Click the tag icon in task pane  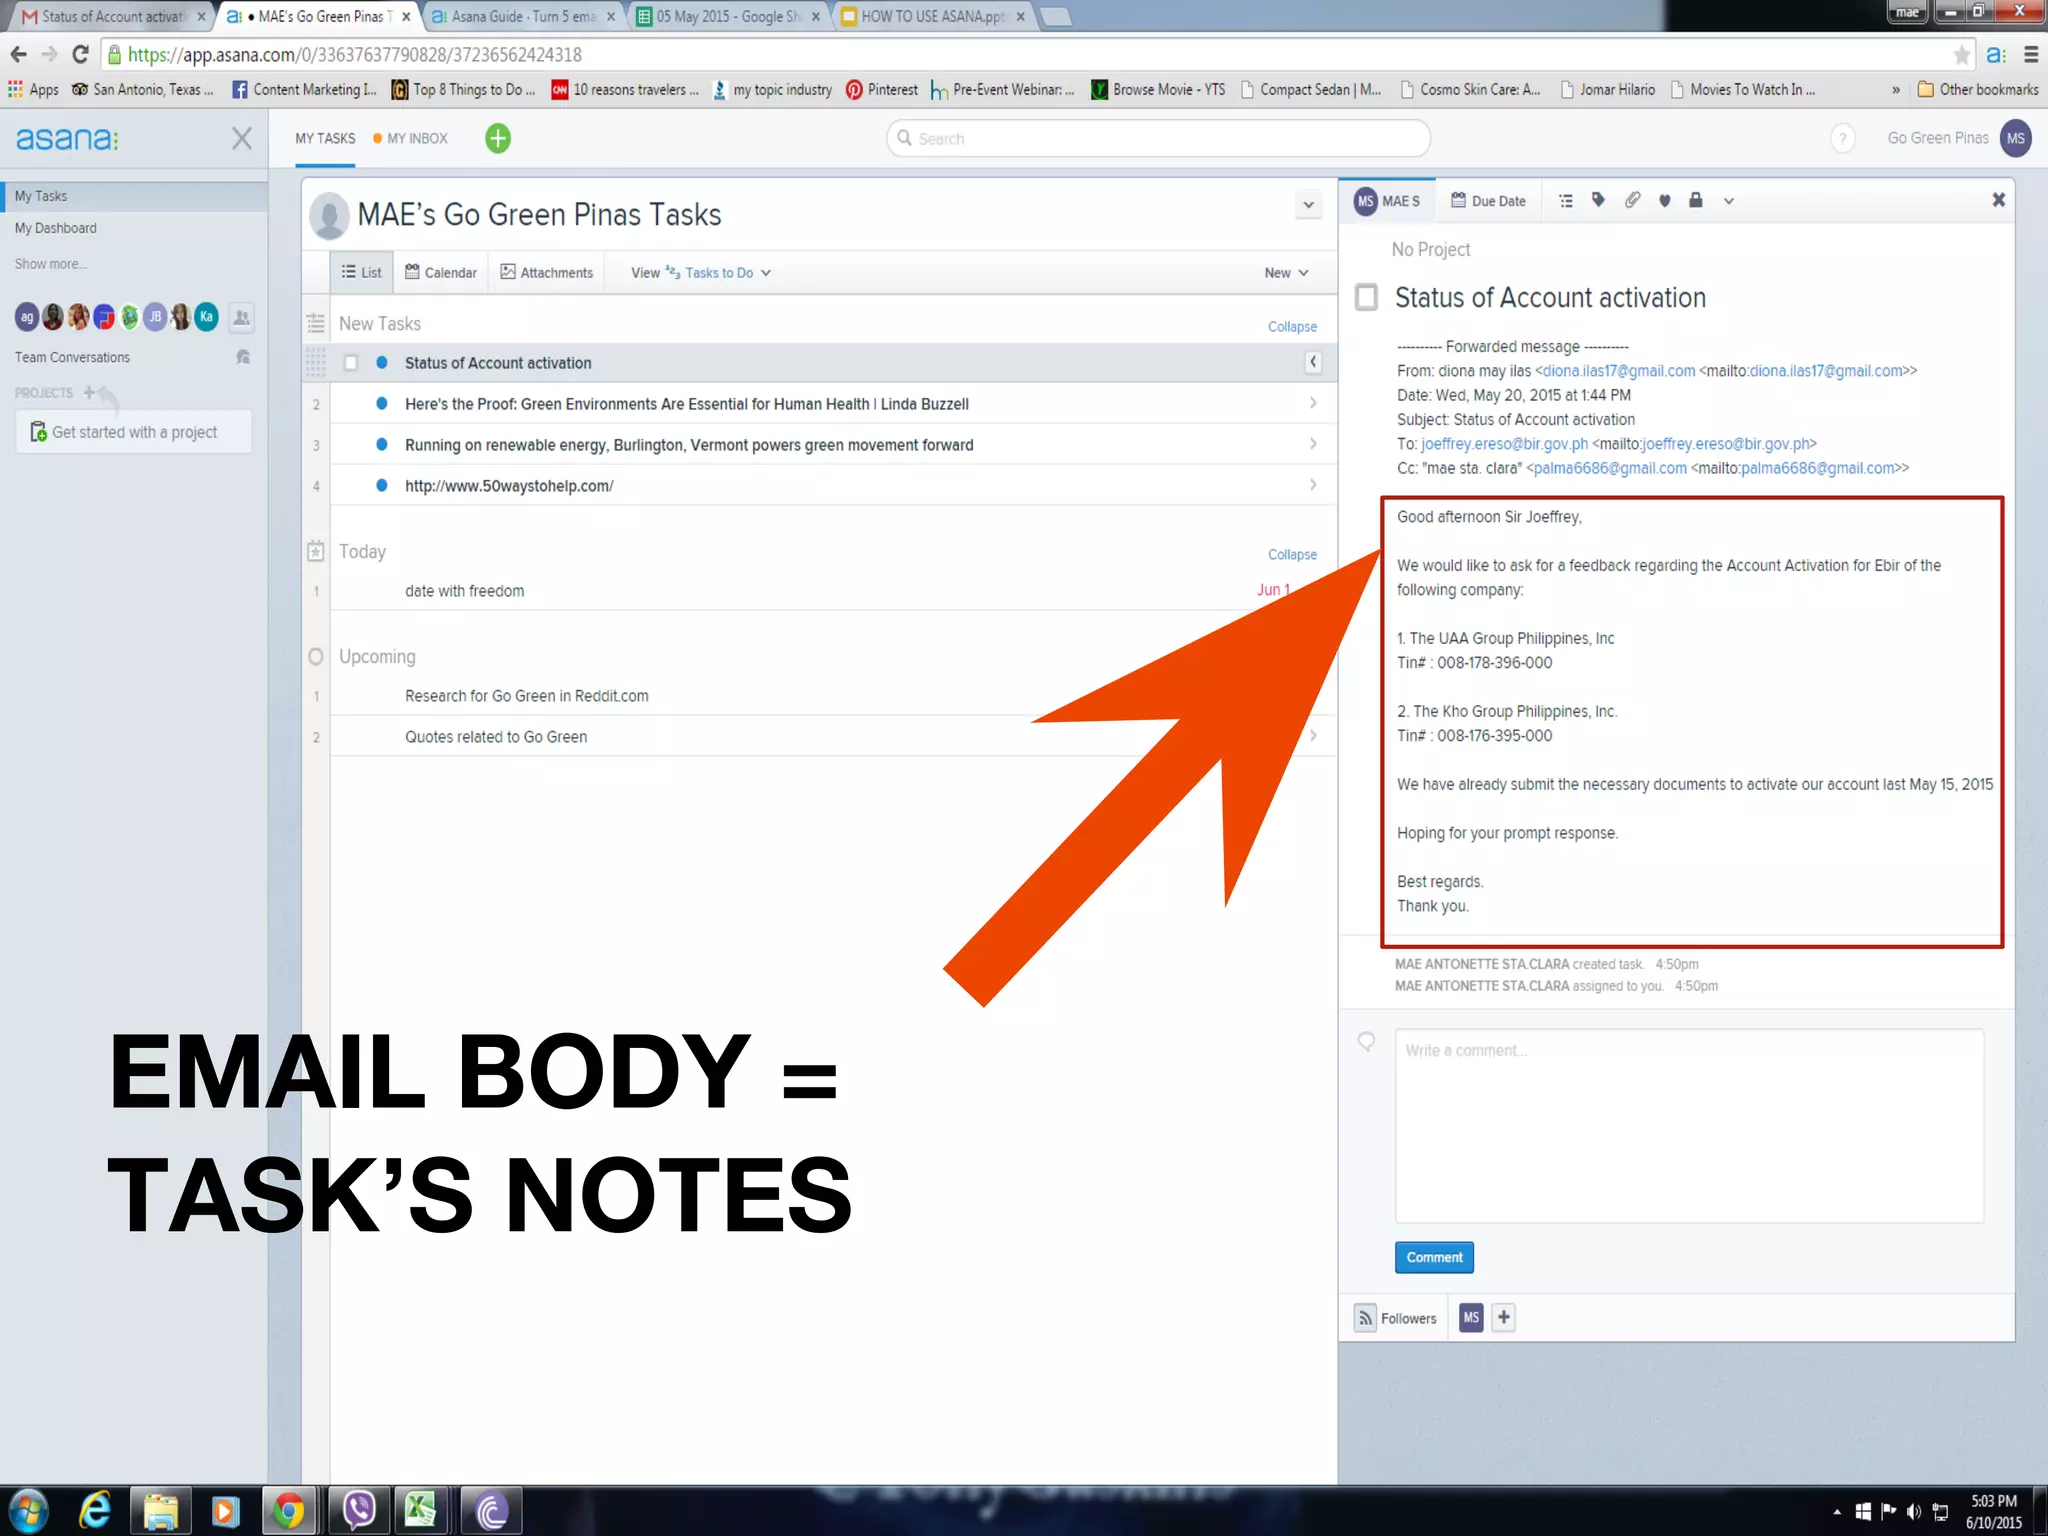(1598, 200)
